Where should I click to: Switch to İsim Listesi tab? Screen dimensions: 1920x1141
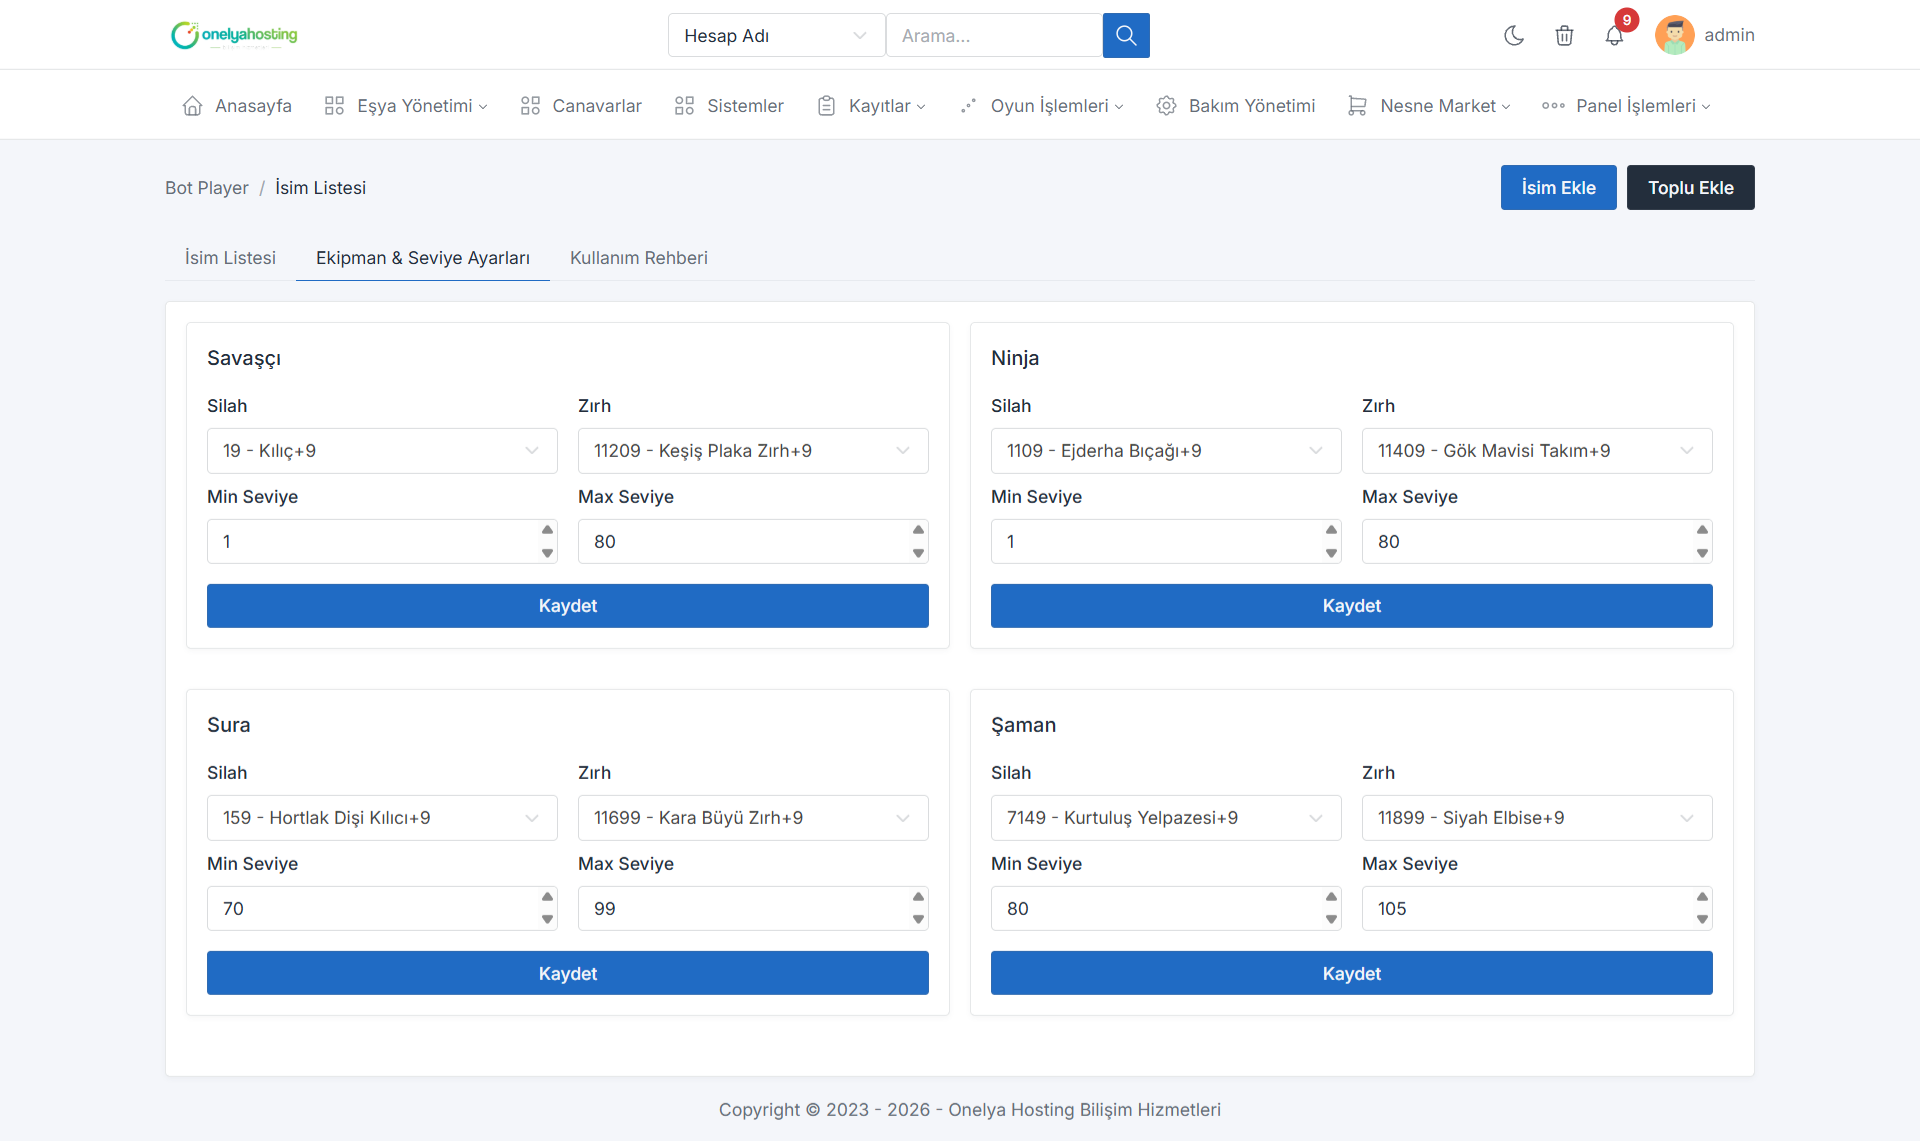(230, 258)
